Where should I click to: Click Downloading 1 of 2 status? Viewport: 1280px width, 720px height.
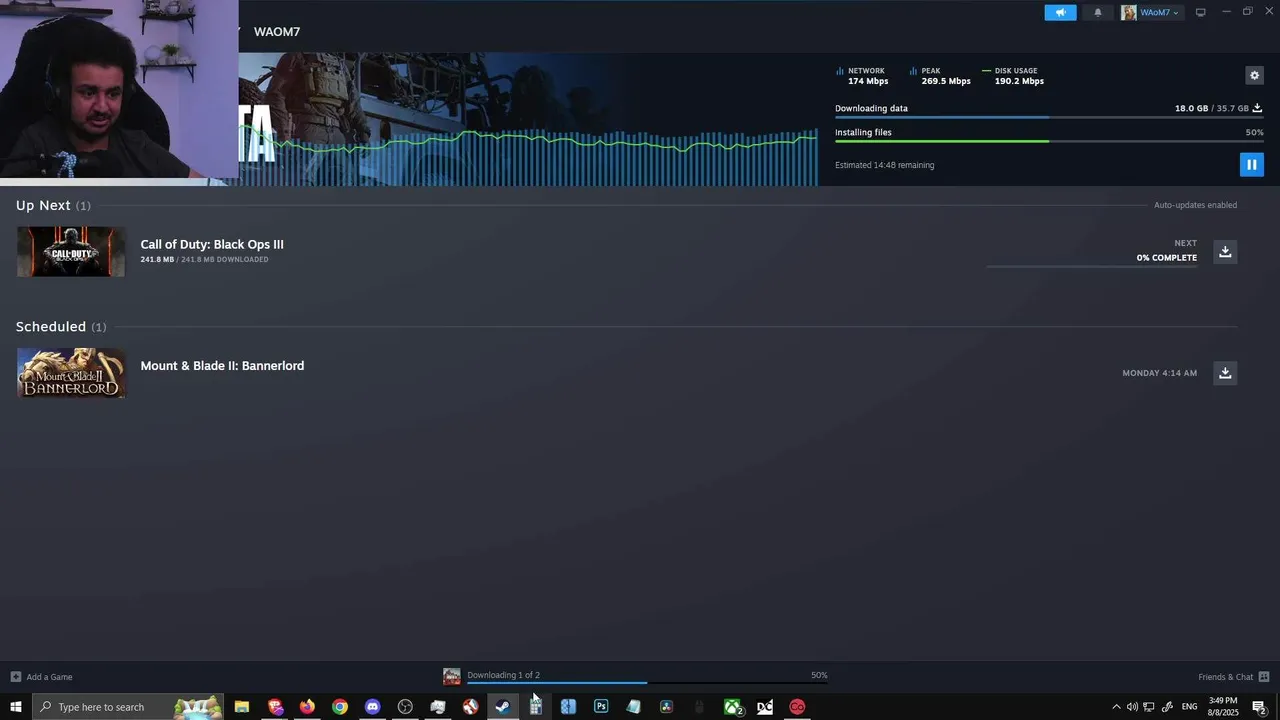coord(503,675)
